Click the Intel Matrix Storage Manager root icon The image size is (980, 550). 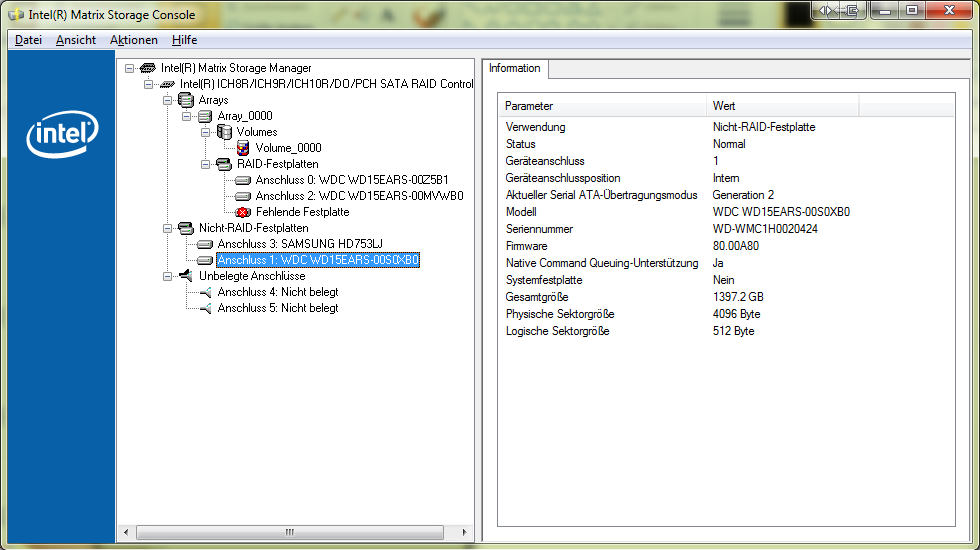tap(148, 68)
